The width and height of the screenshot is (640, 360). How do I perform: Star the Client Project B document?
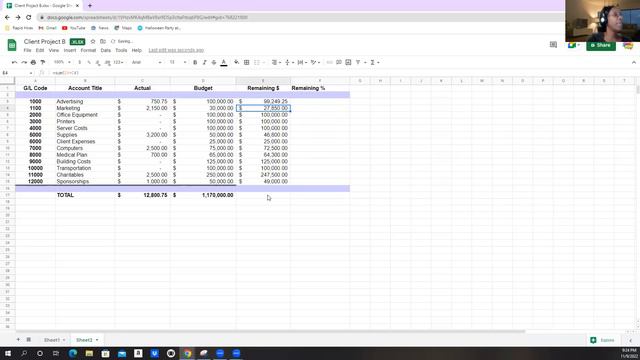click(93, 42)
